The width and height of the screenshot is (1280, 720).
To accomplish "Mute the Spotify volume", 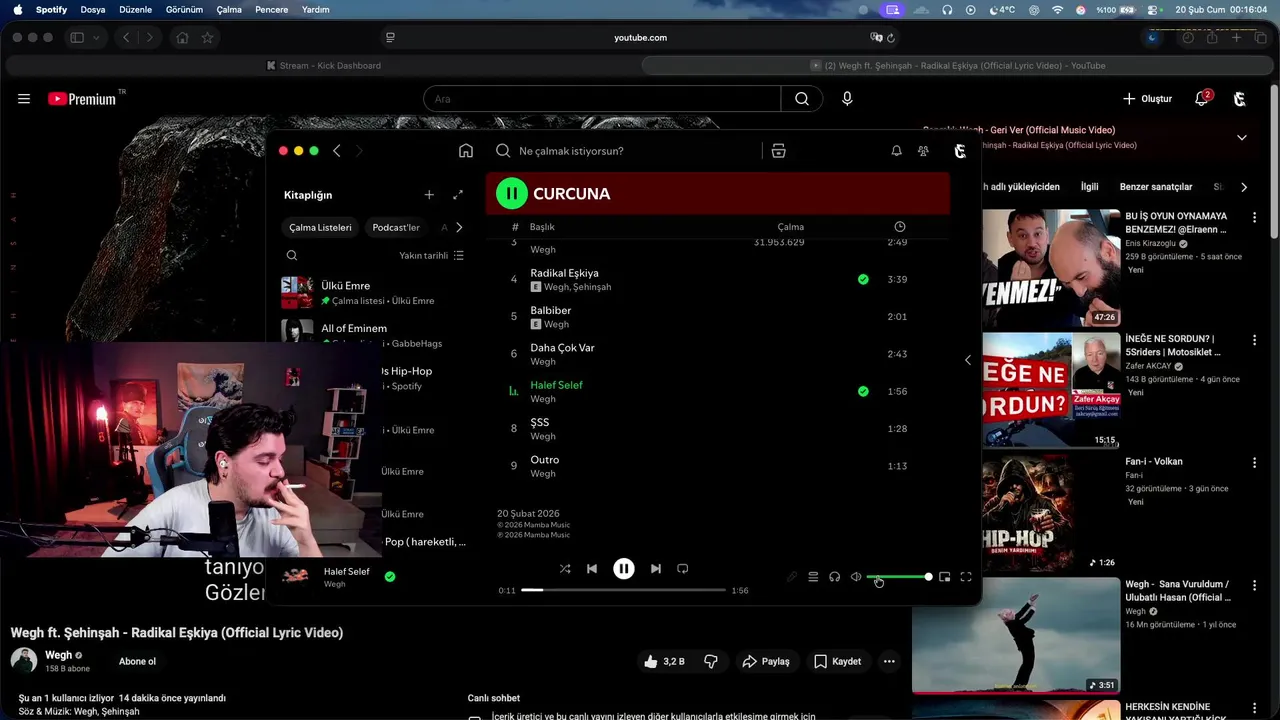I will (856, 577).
